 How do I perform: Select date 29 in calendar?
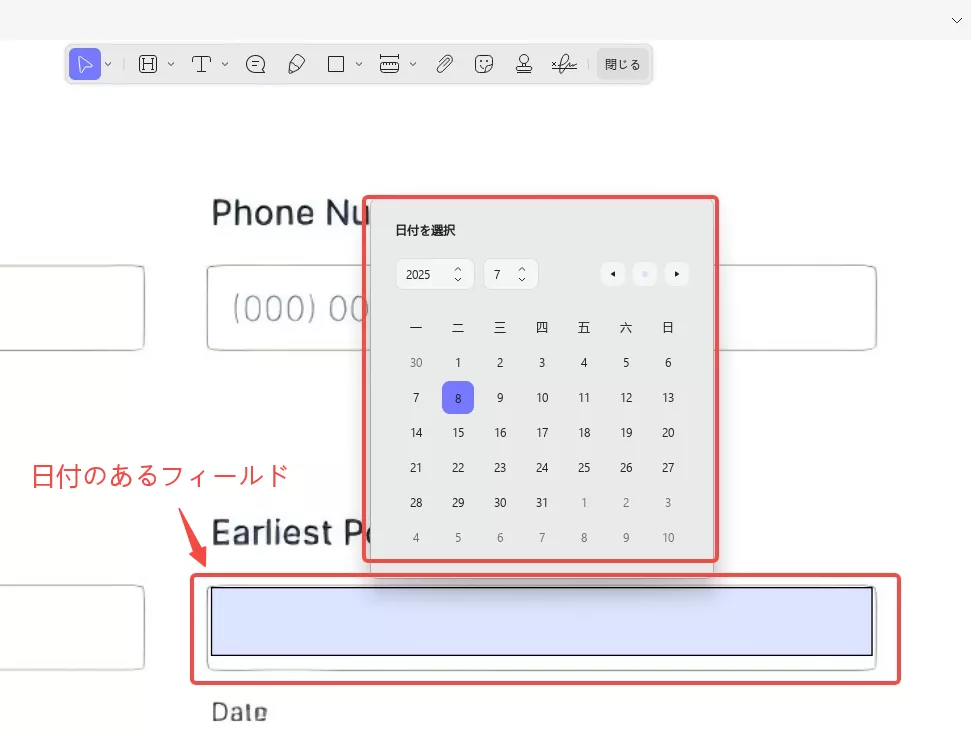(458, 503)
